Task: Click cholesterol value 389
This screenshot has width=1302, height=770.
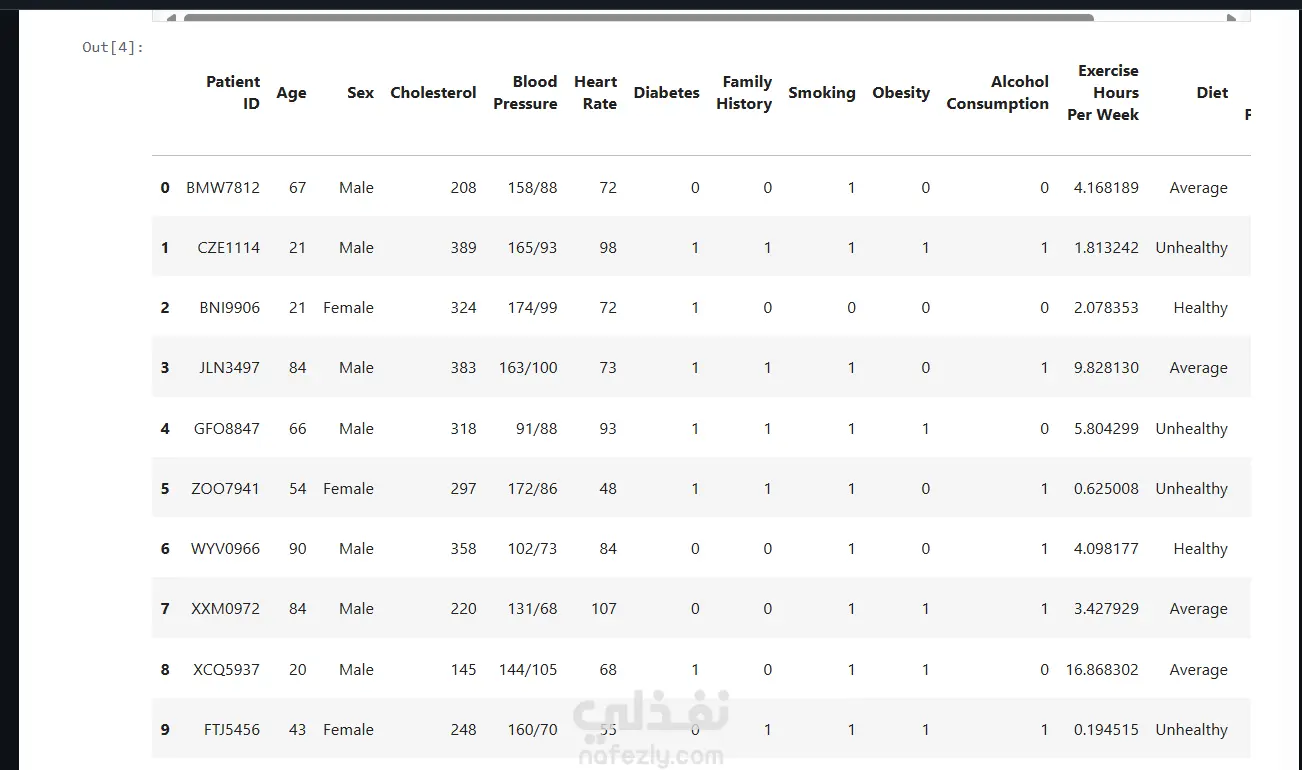Action: click(x=463, y=248)
